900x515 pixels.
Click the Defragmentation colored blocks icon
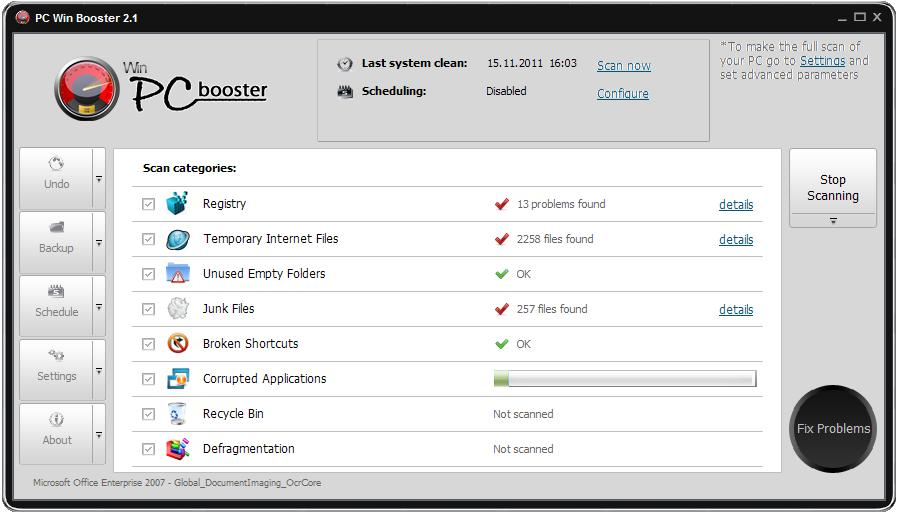coord(177,448)
